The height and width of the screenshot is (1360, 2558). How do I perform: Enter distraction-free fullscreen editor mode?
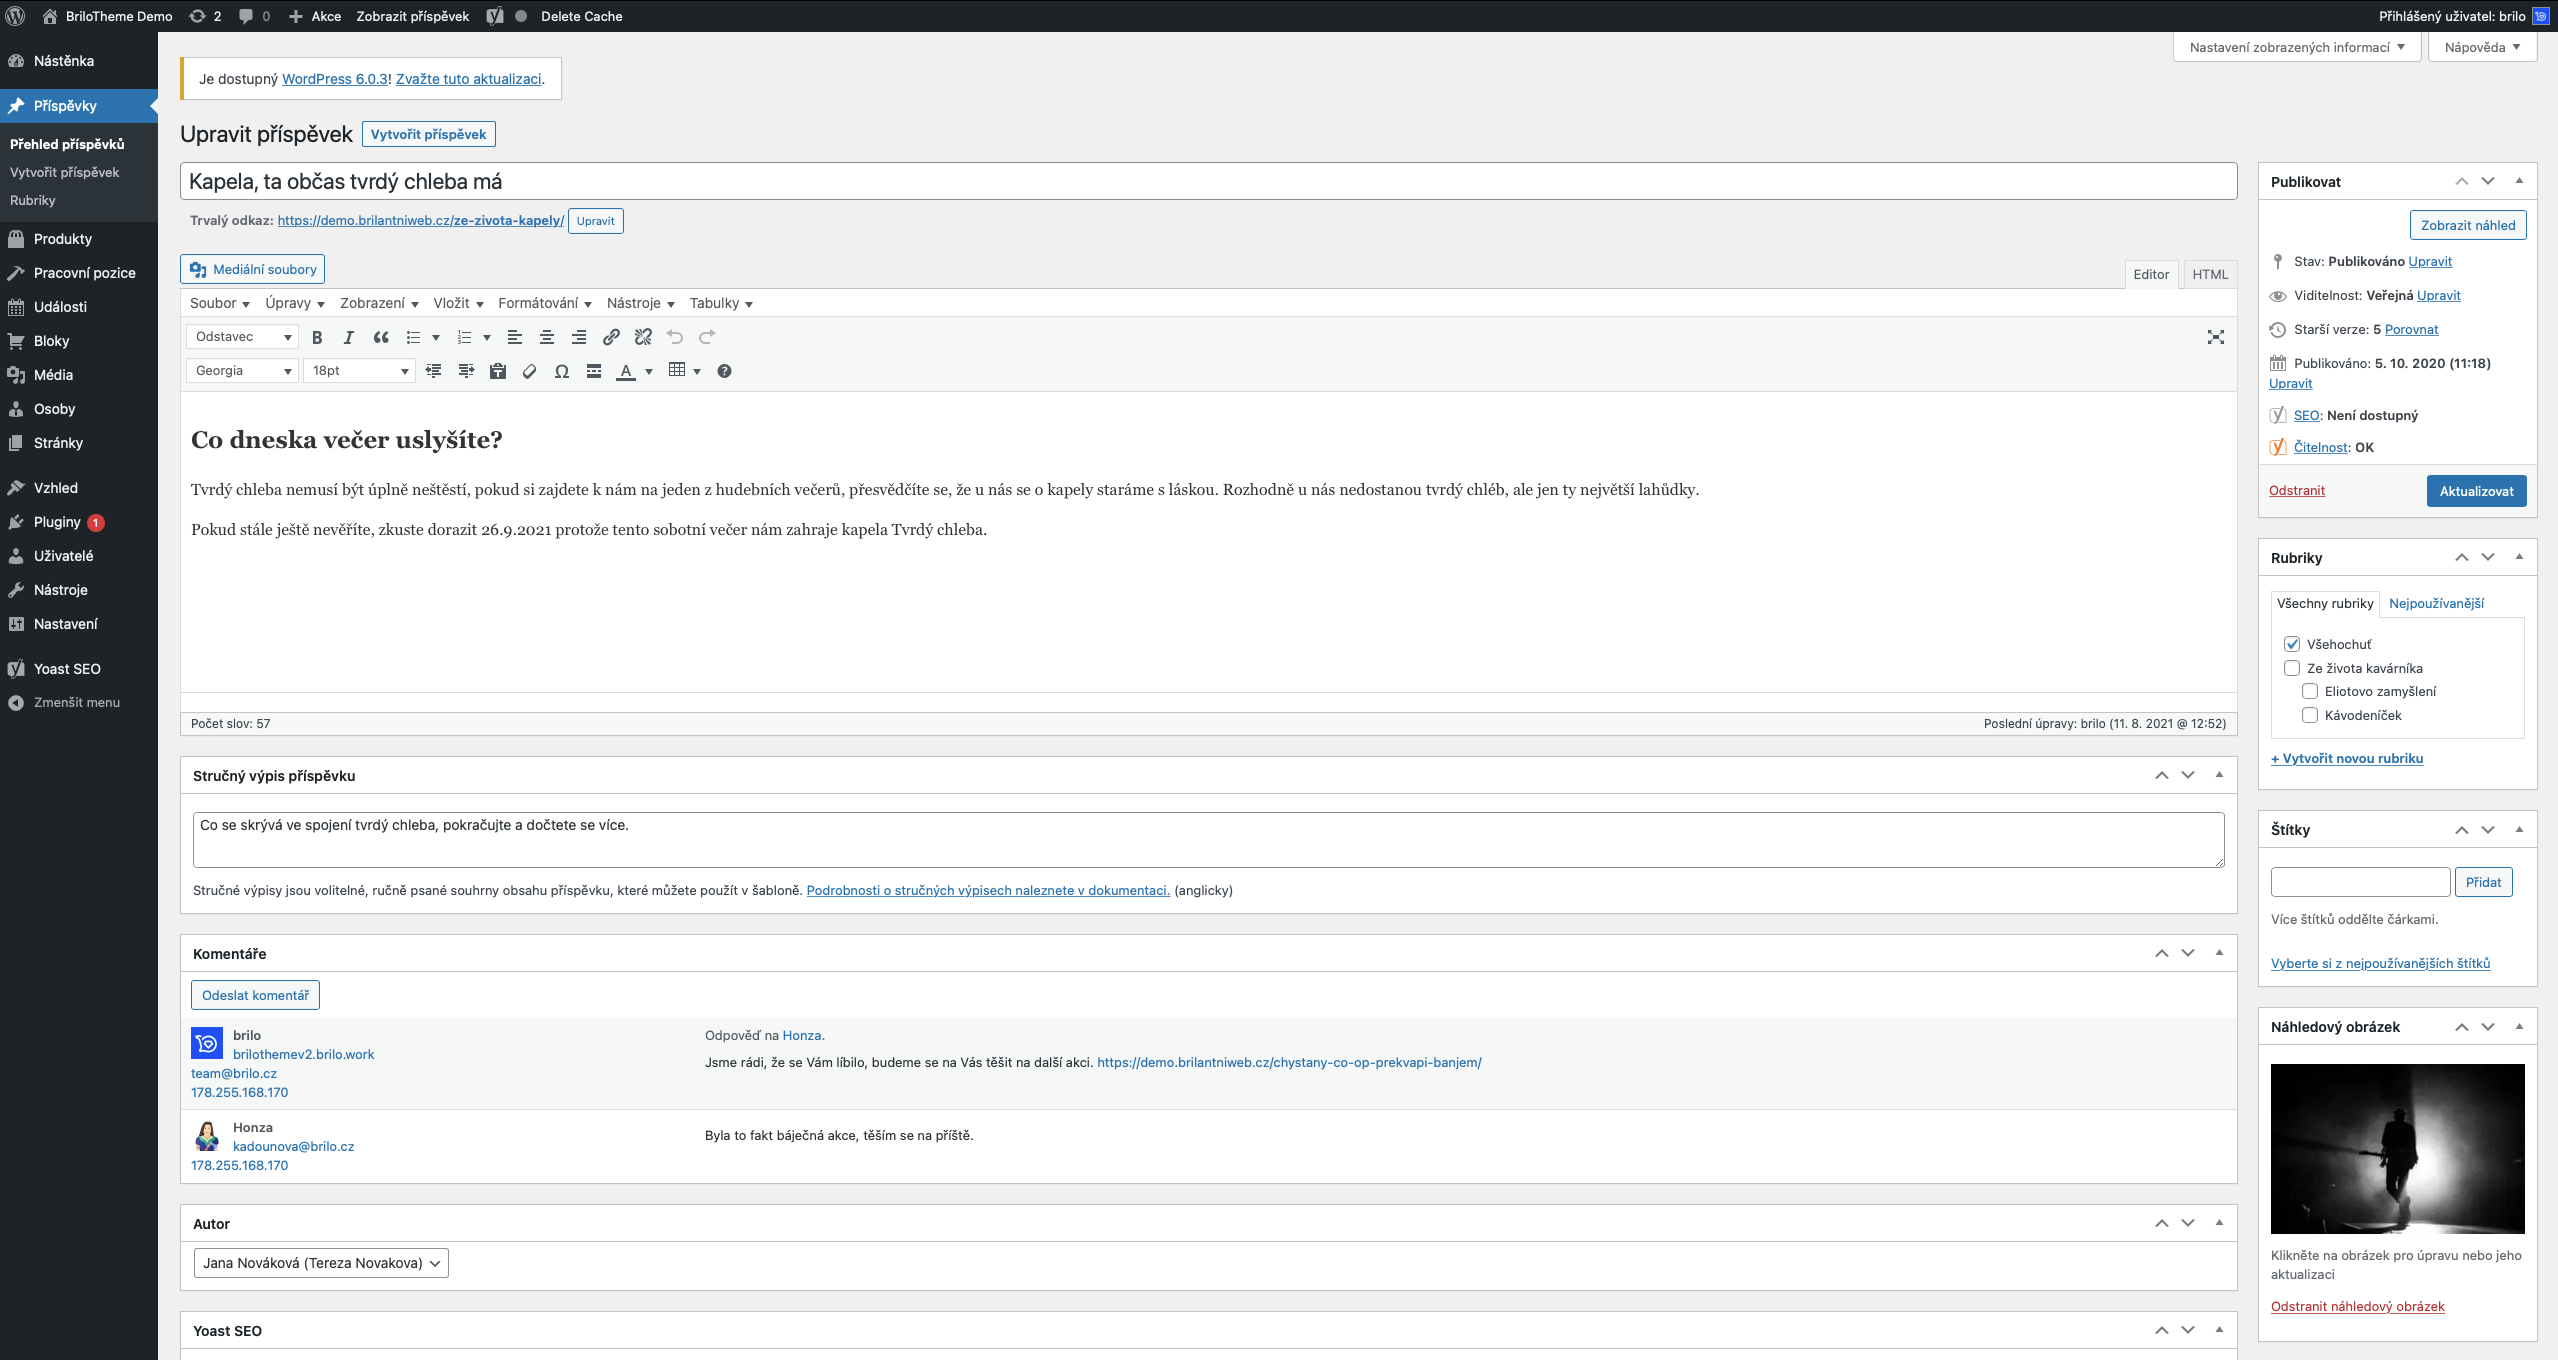pyautogui.click(x=2215, y=337)
